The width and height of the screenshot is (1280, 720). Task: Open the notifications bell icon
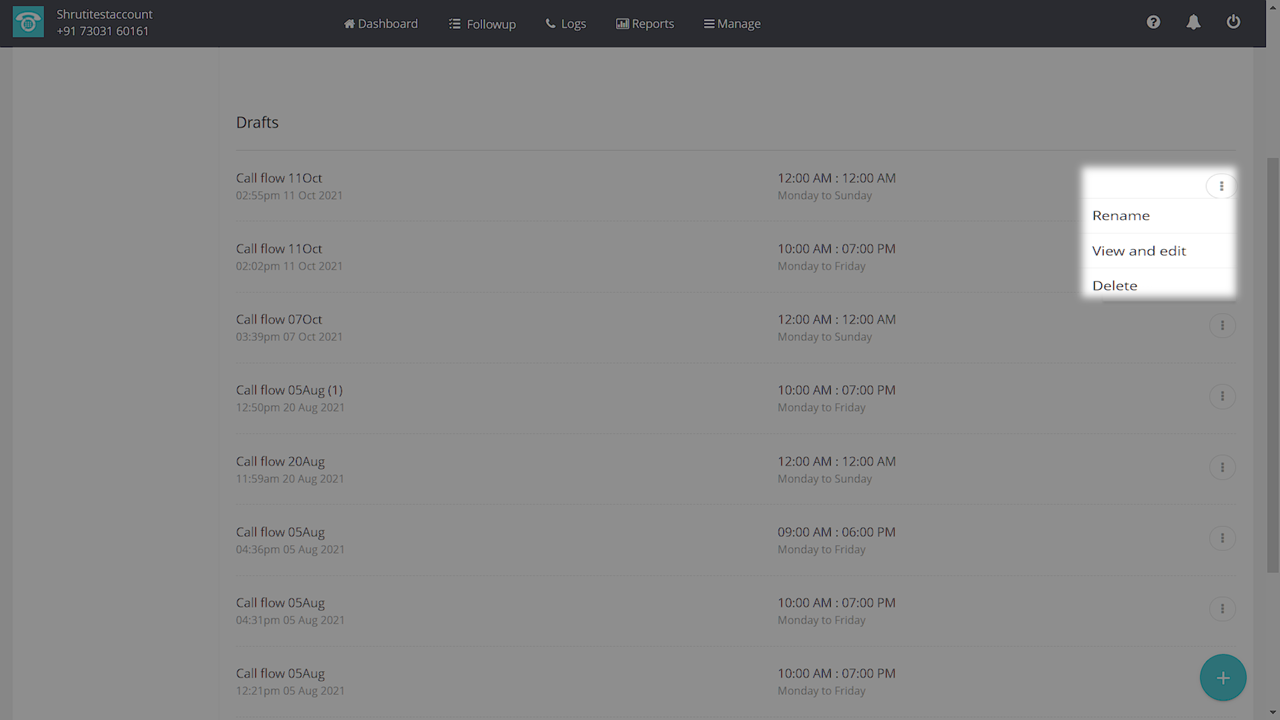point(1193,22)
